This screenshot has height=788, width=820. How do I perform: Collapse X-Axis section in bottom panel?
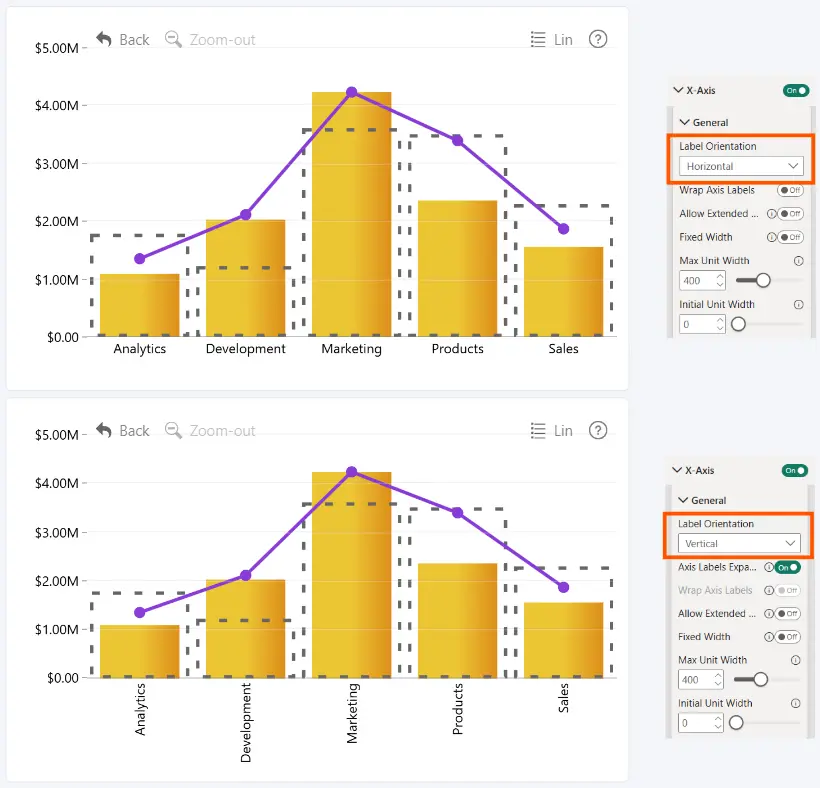pyautogui.click(x=677, y=470)
